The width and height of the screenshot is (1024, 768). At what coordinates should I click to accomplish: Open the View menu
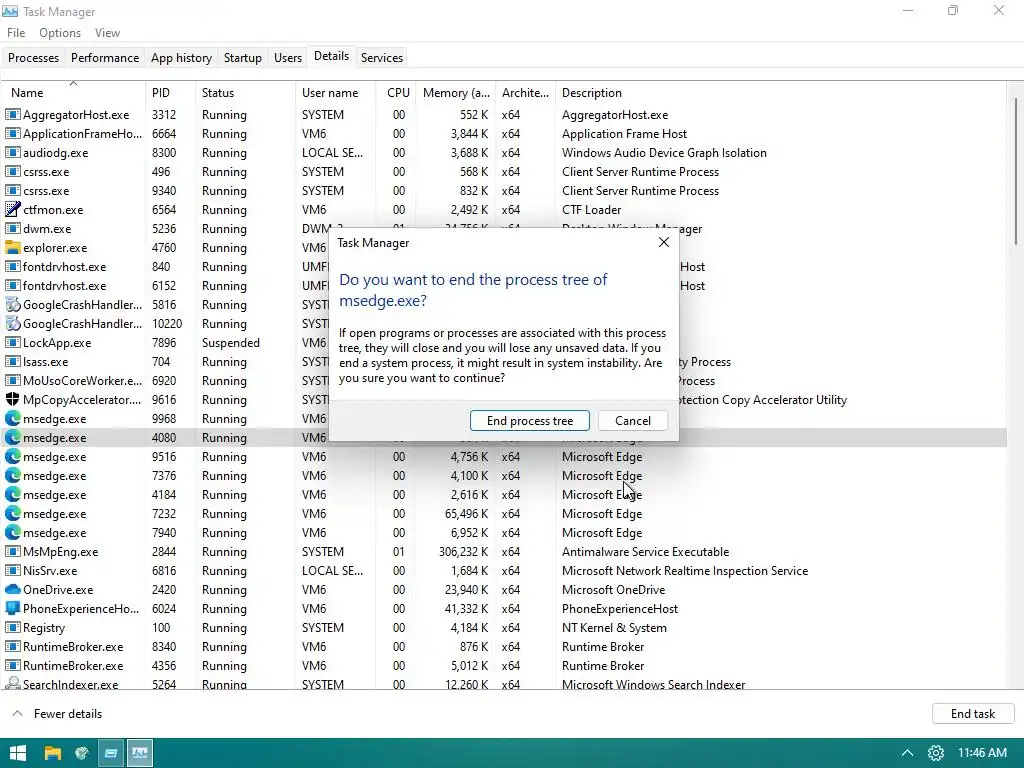107,33
